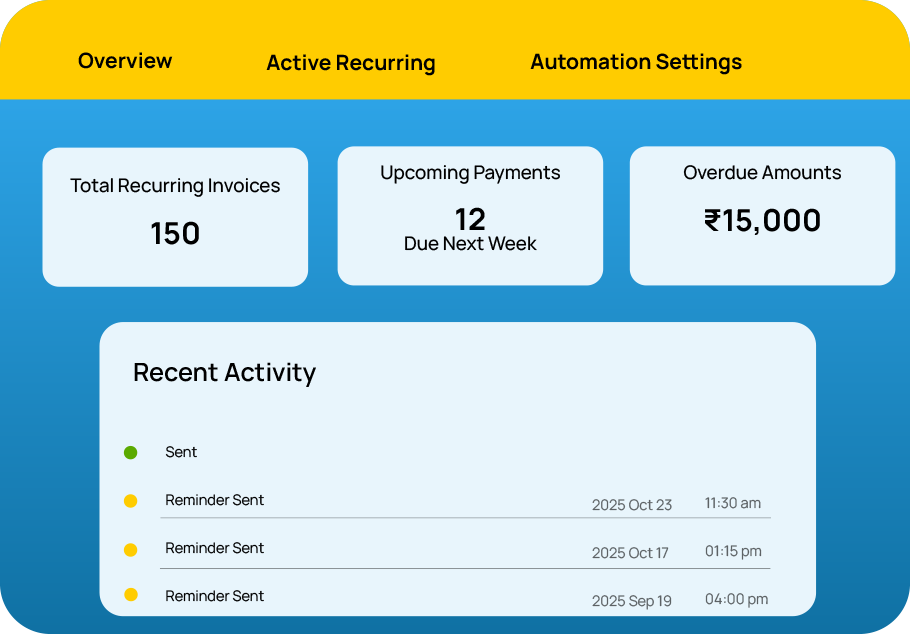Click the Overdue Amounts card title
Viewport: 910px width, 634px height.
point(762,173)
